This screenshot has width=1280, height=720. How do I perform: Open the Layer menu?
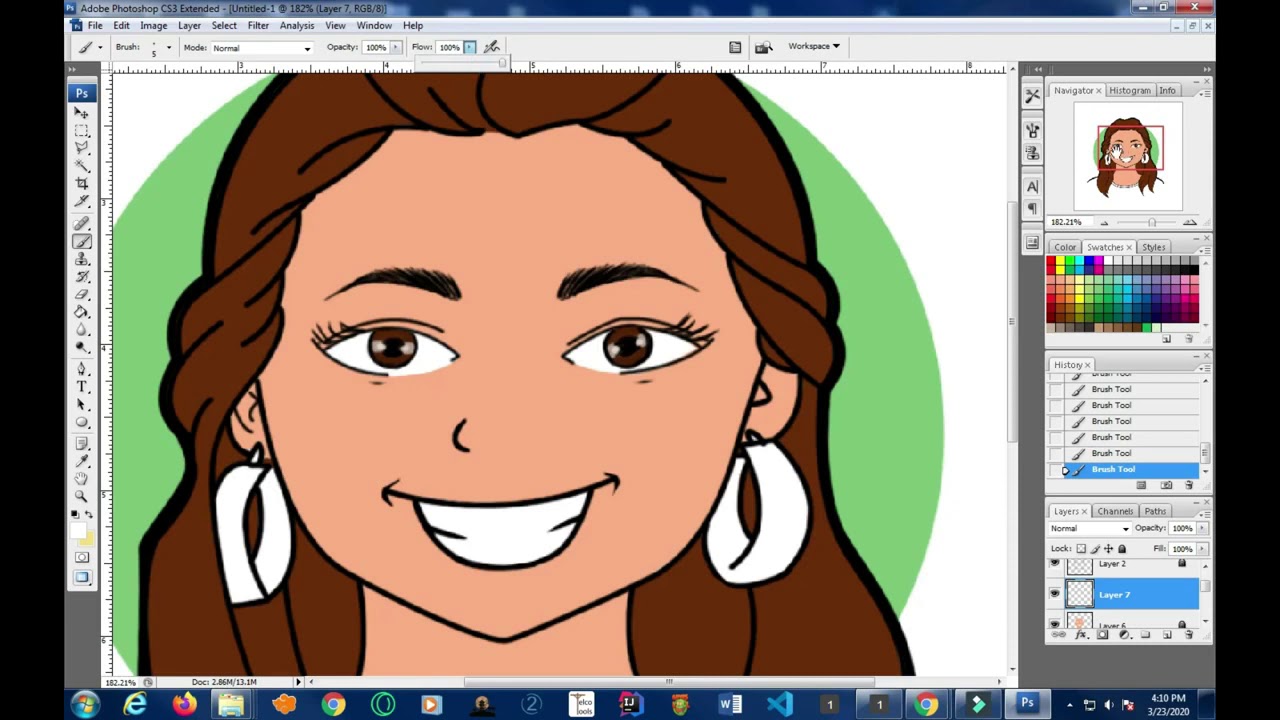click(x=189, y=25)
